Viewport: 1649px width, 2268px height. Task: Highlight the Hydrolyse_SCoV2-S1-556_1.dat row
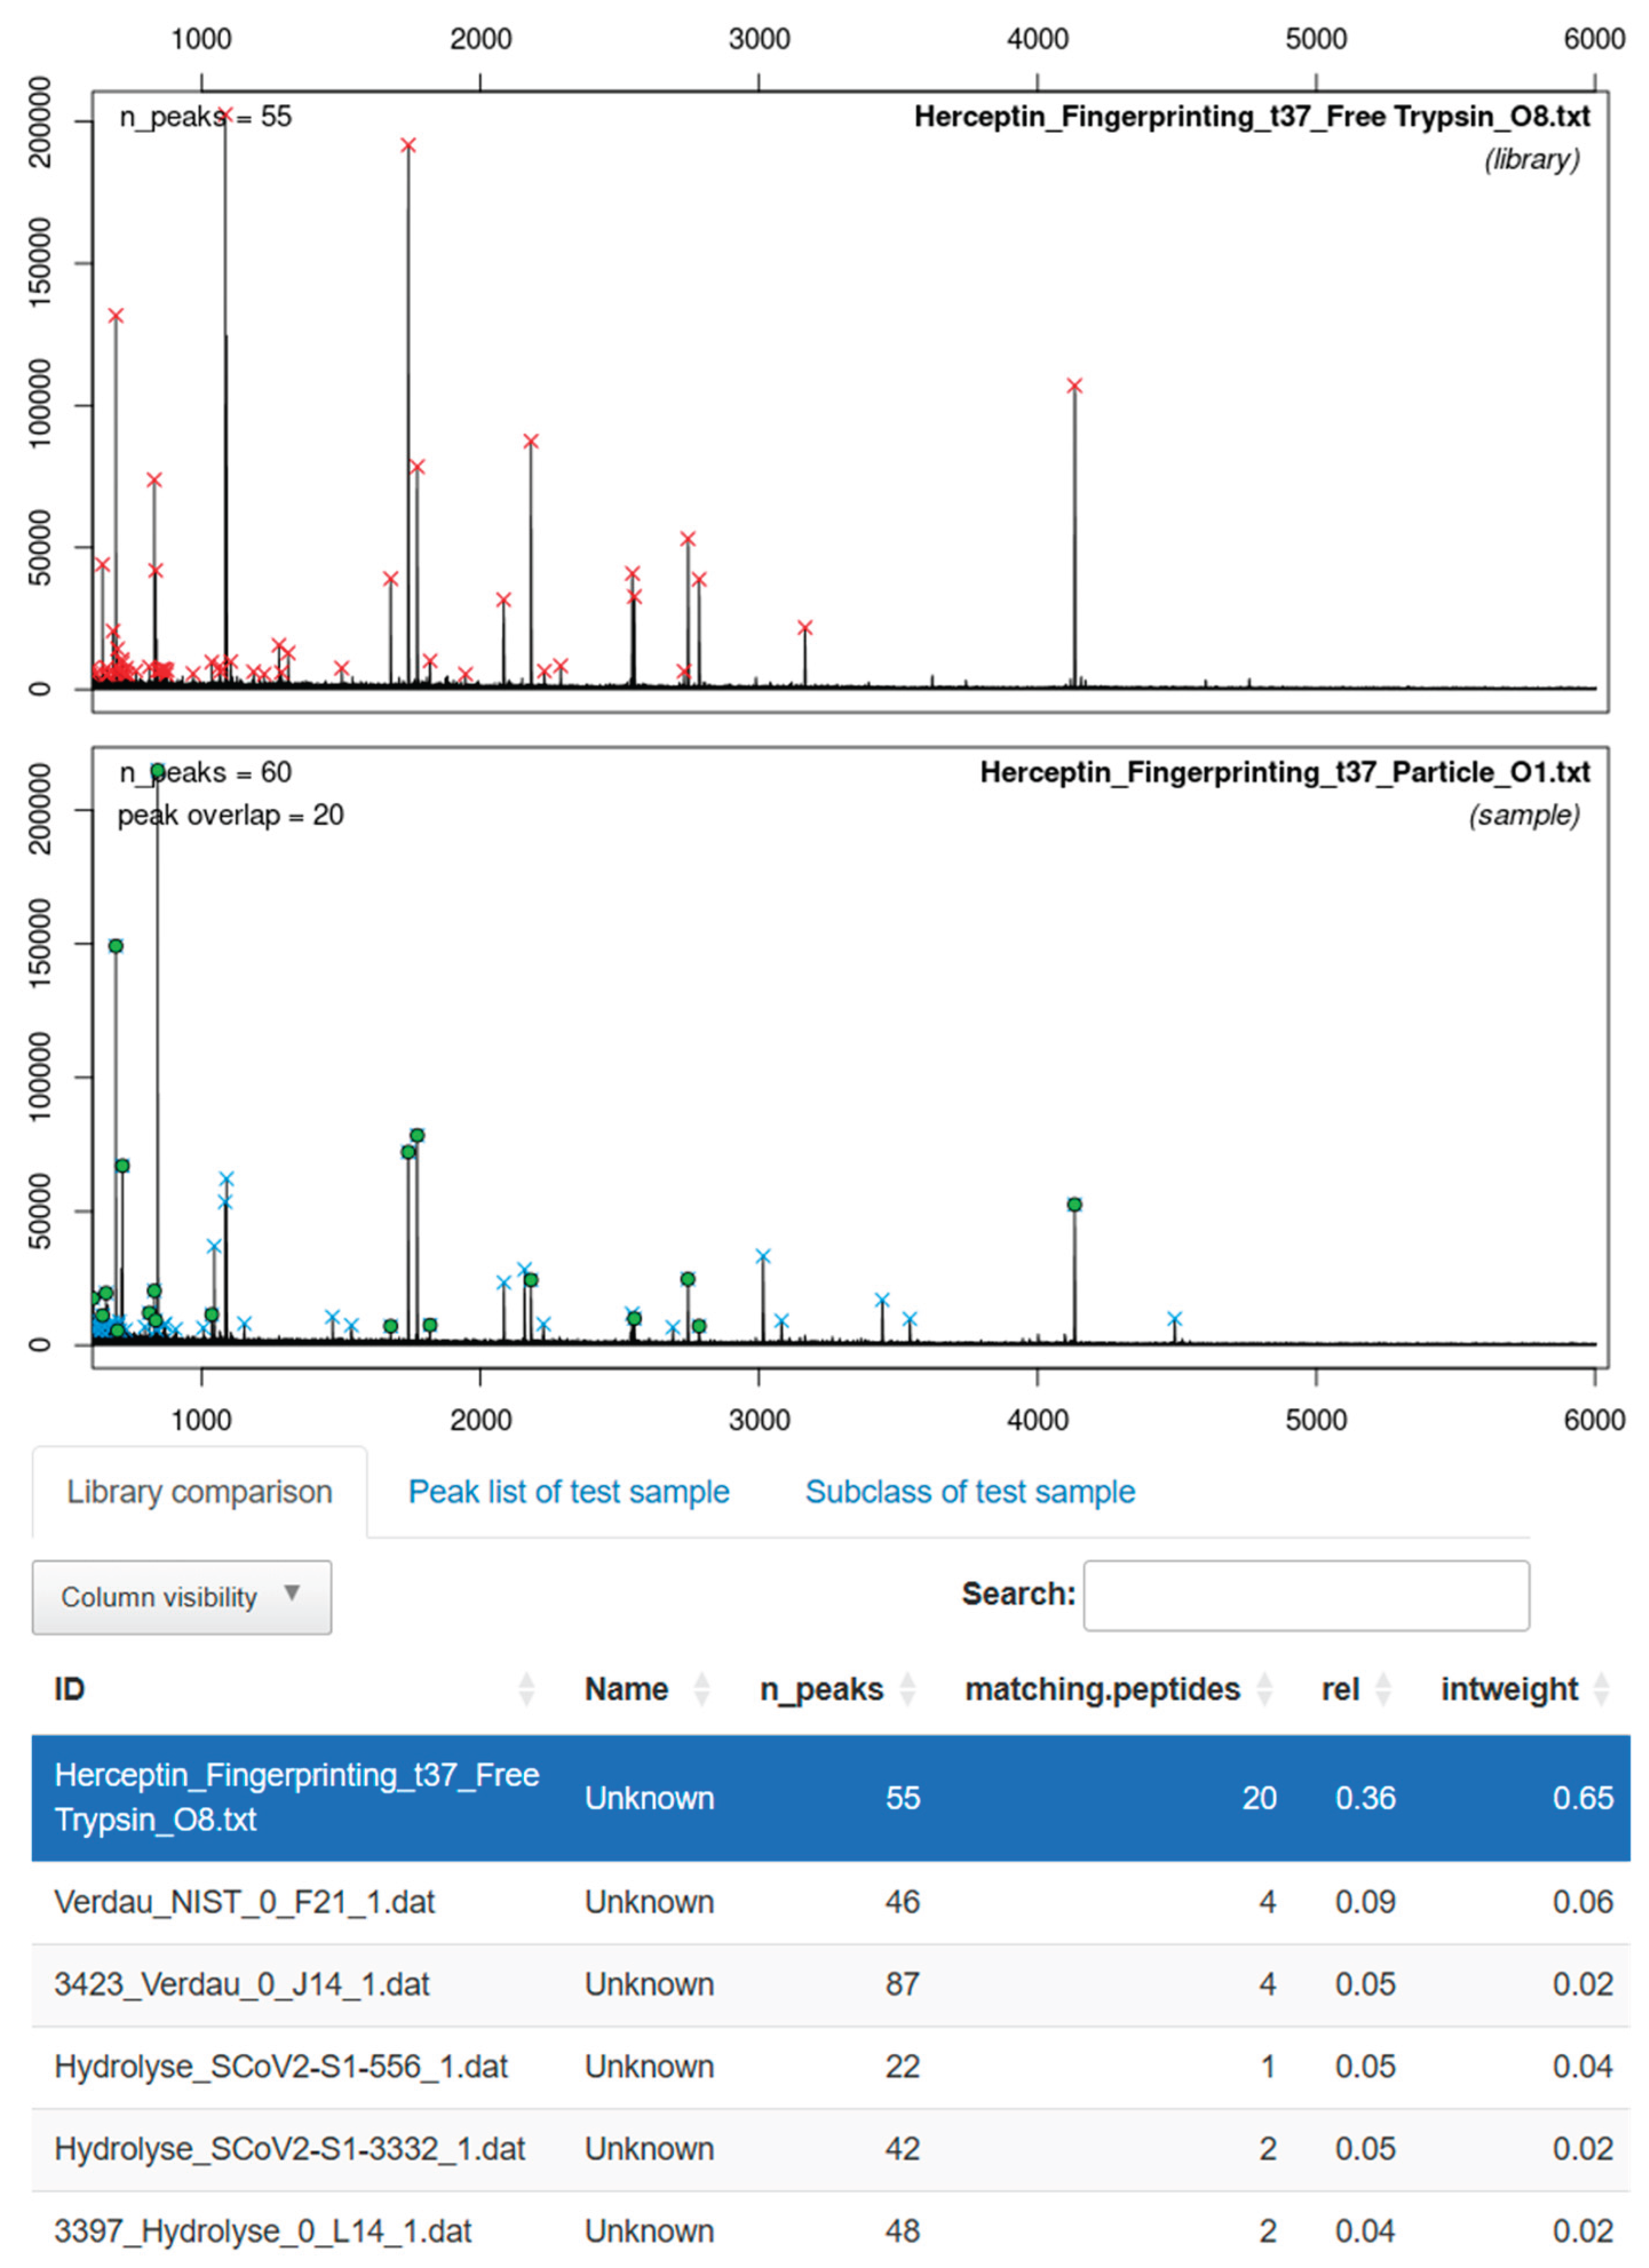283,2066
